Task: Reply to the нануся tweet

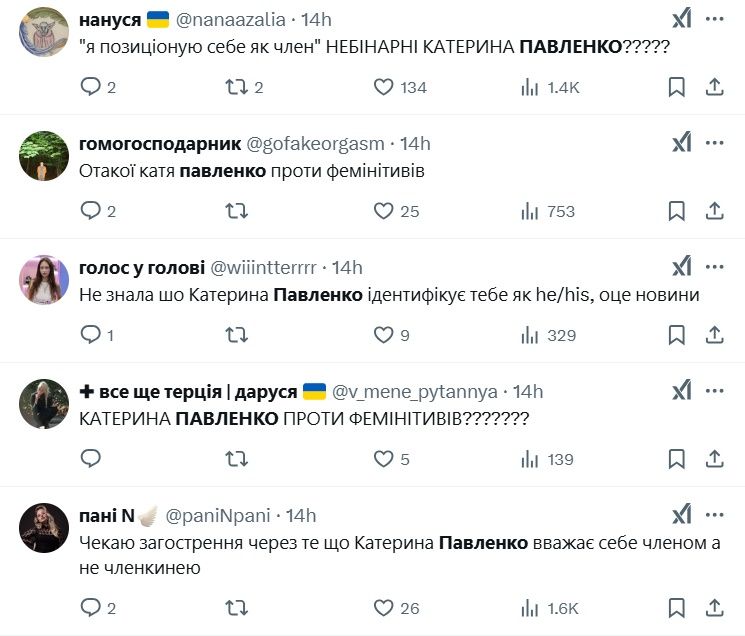Action: pyautogui.click(x=91, y=87)
